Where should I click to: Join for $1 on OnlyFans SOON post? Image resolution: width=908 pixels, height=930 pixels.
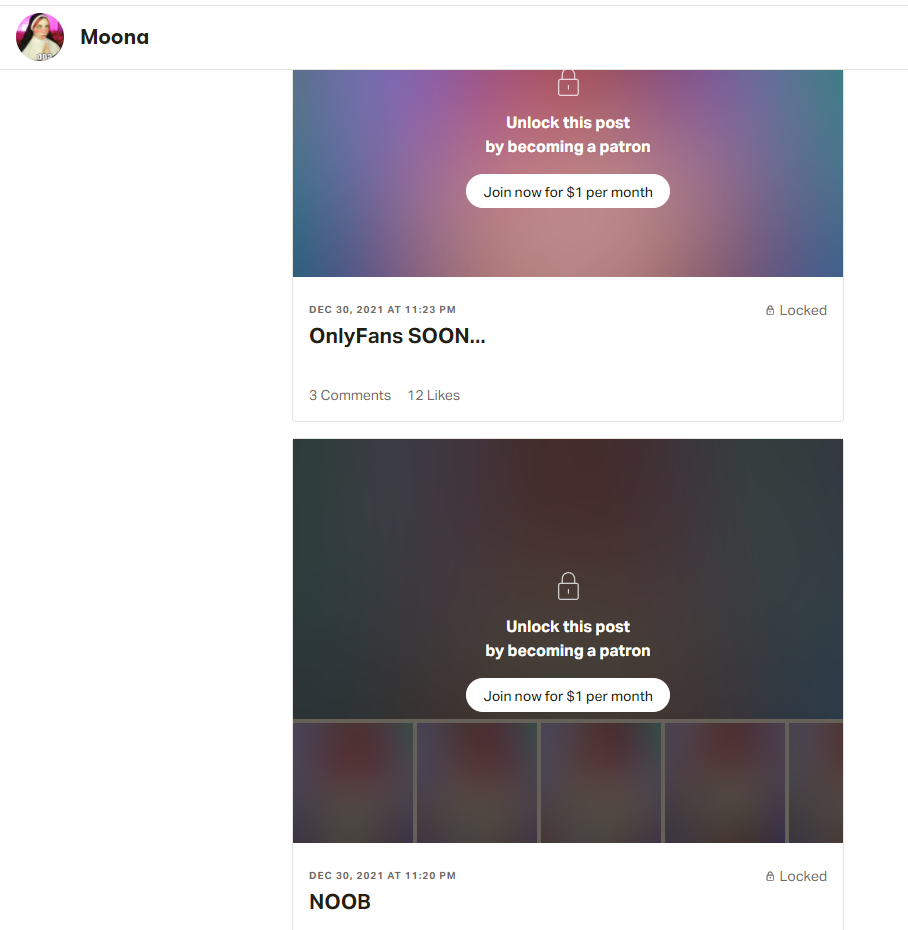click(568, 192)
